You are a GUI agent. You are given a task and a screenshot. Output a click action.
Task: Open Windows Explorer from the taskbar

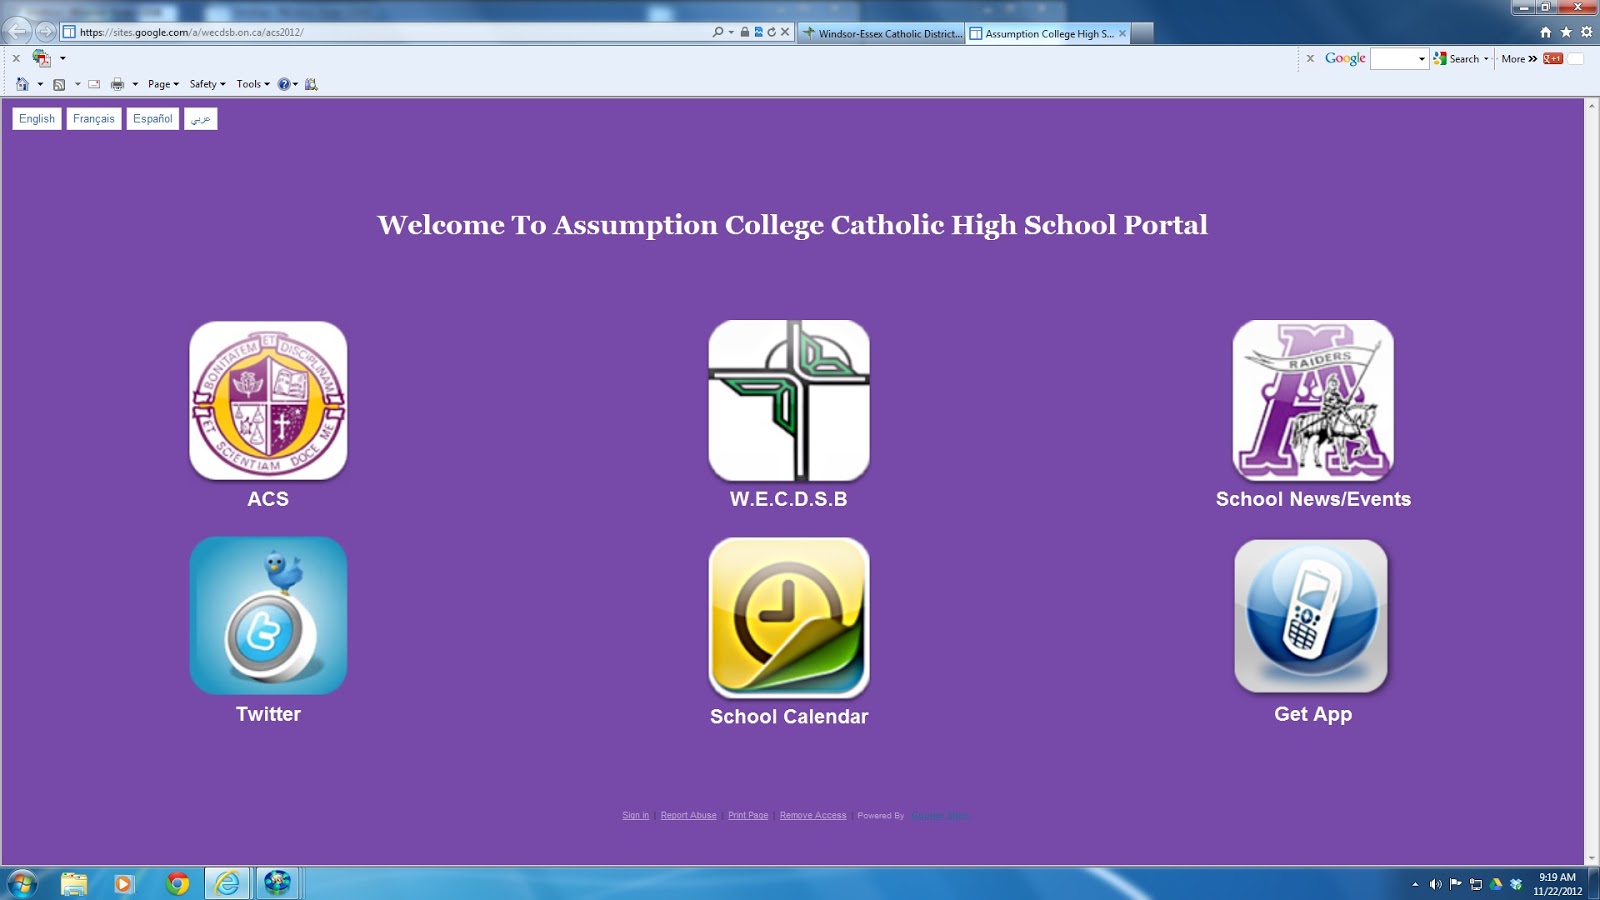pyautogui.click(x=74, y=883)
